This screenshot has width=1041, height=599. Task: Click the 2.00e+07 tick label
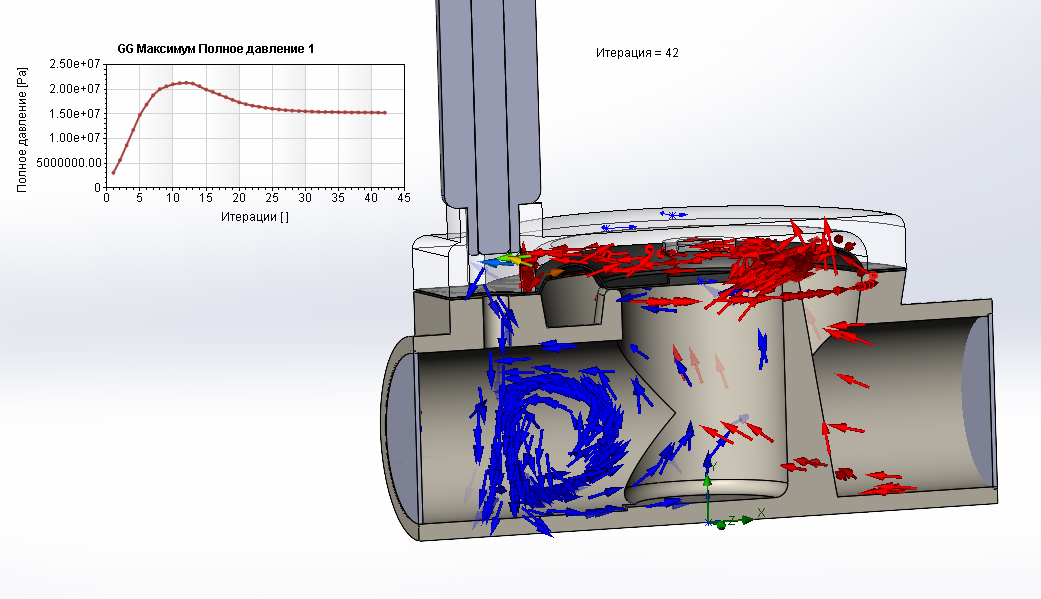tap(74, 89)
